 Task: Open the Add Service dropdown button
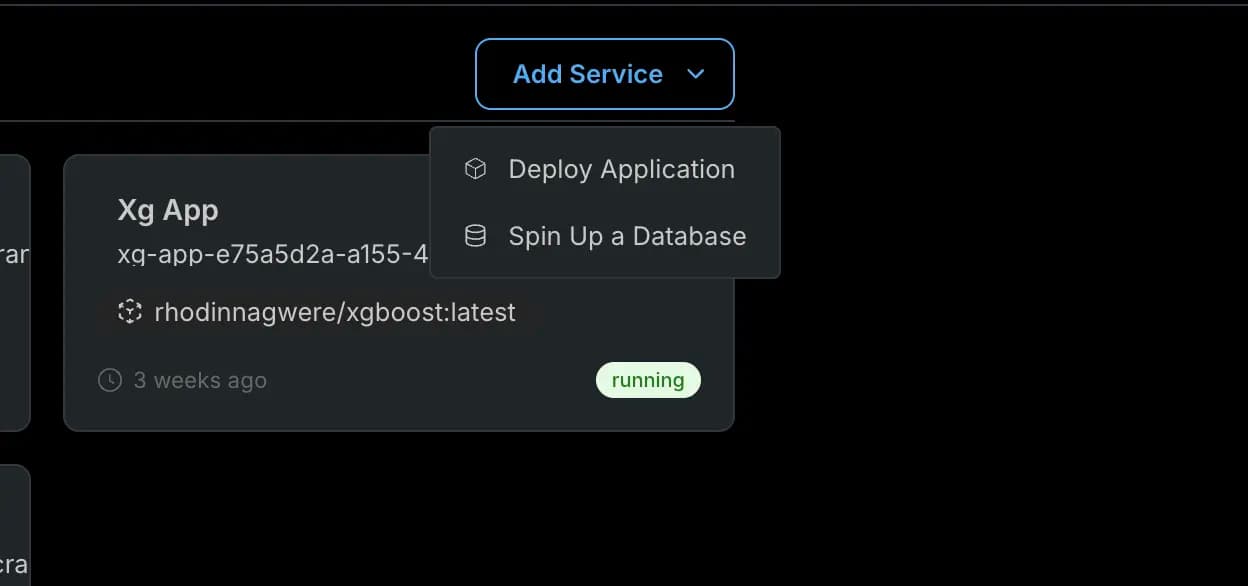(604, 74)
